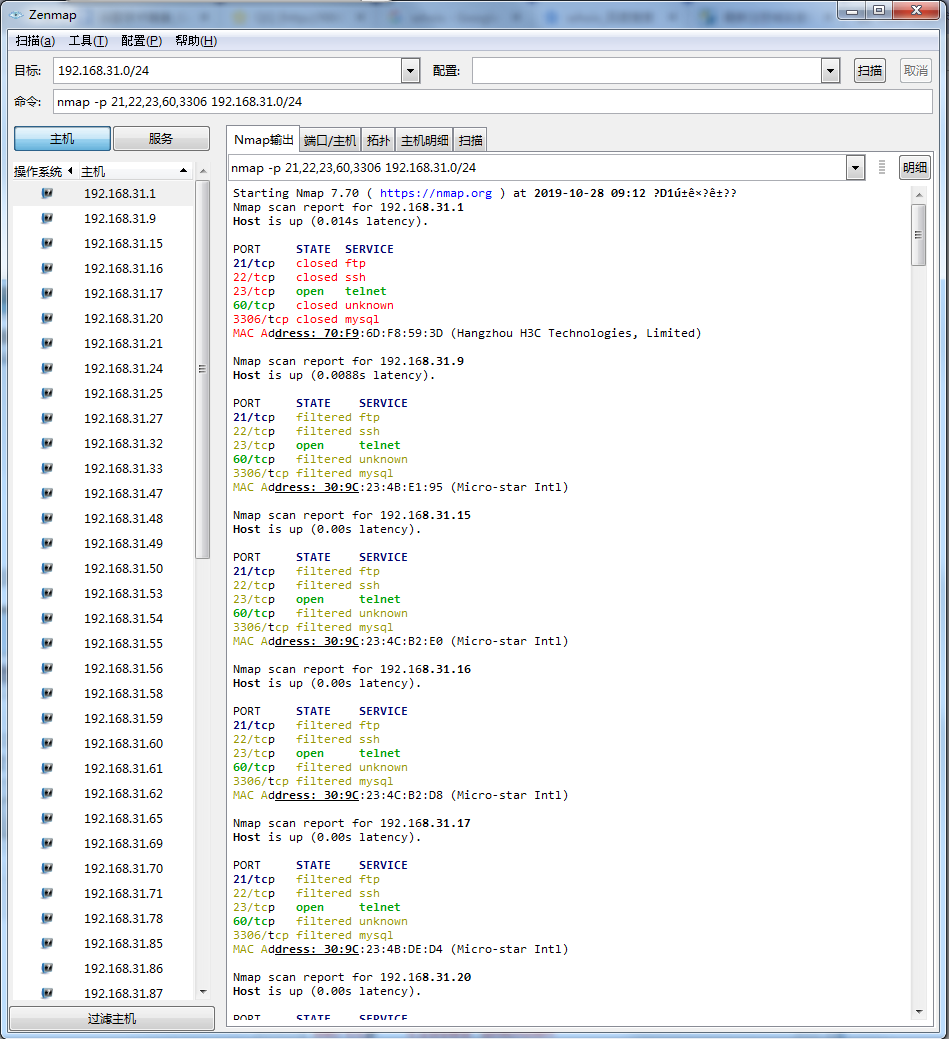949x1039 pixels.
Task: Expand the 目标 target dropdown arrow
Action: pos(411,70)
